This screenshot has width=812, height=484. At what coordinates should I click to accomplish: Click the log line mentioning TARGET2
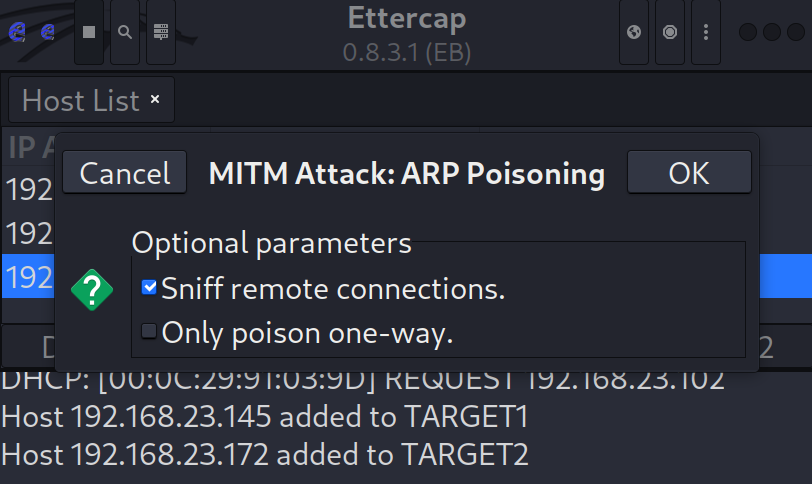click(x=265, y=454)
